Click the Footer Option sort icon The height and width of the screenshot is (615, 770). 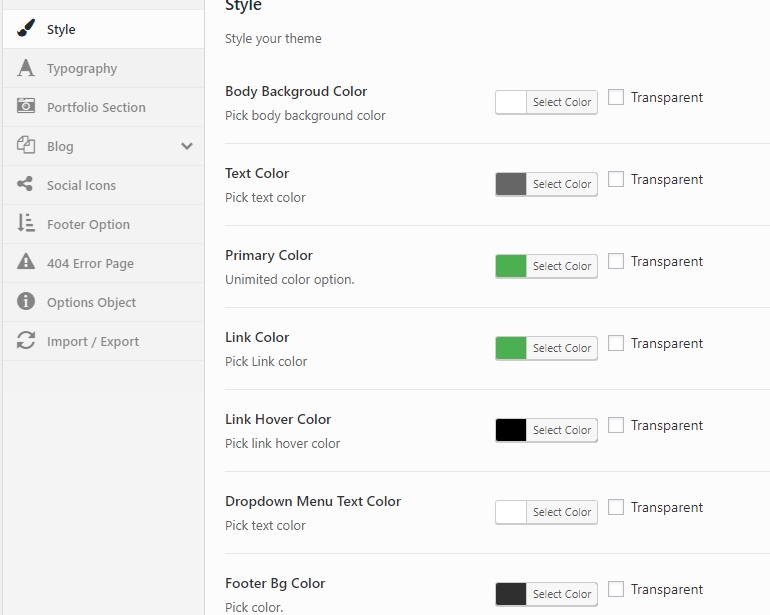click(x=26, y=223)
